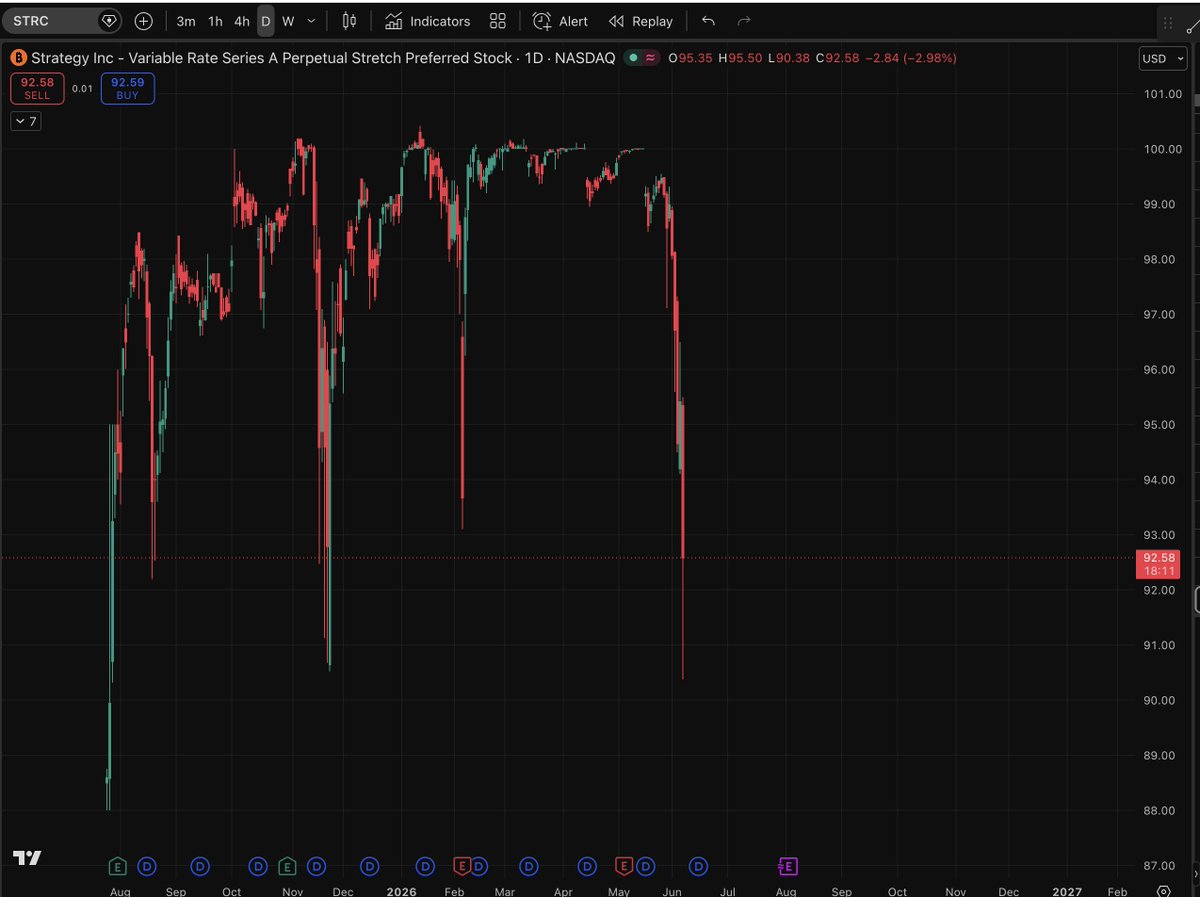Grab the toolbar drag handle dots
The height and width of the screenshot is (897, 1200).
(x=1168, y=21)
